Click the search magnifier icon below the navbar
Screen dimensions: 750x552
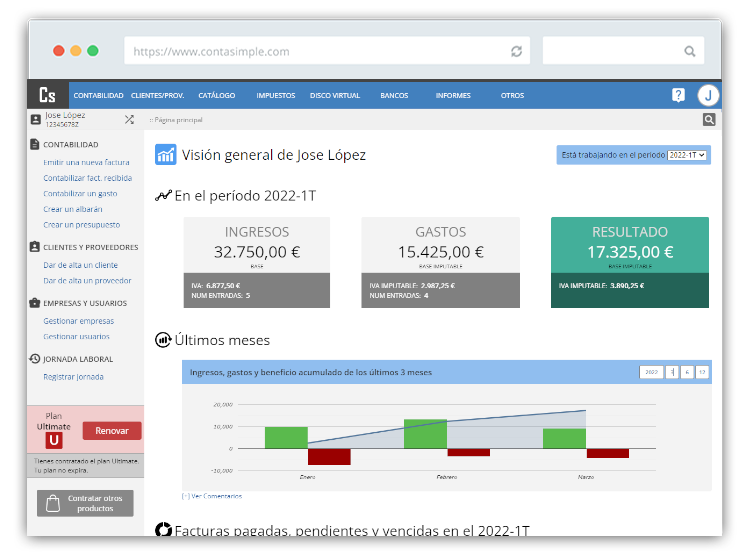click(x=709, y=120)
